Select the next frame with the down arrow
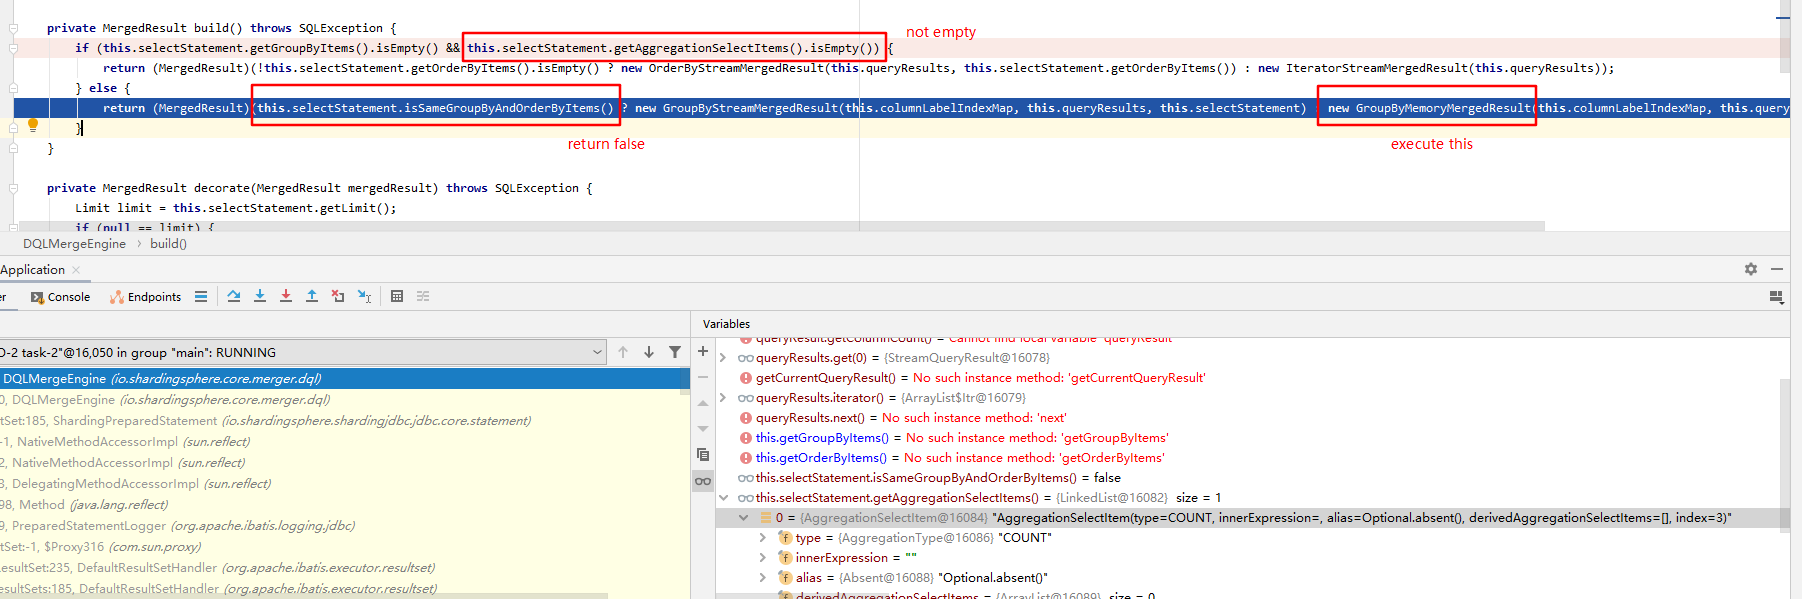Screen dimensions: 1802x599 coord(649,352)
